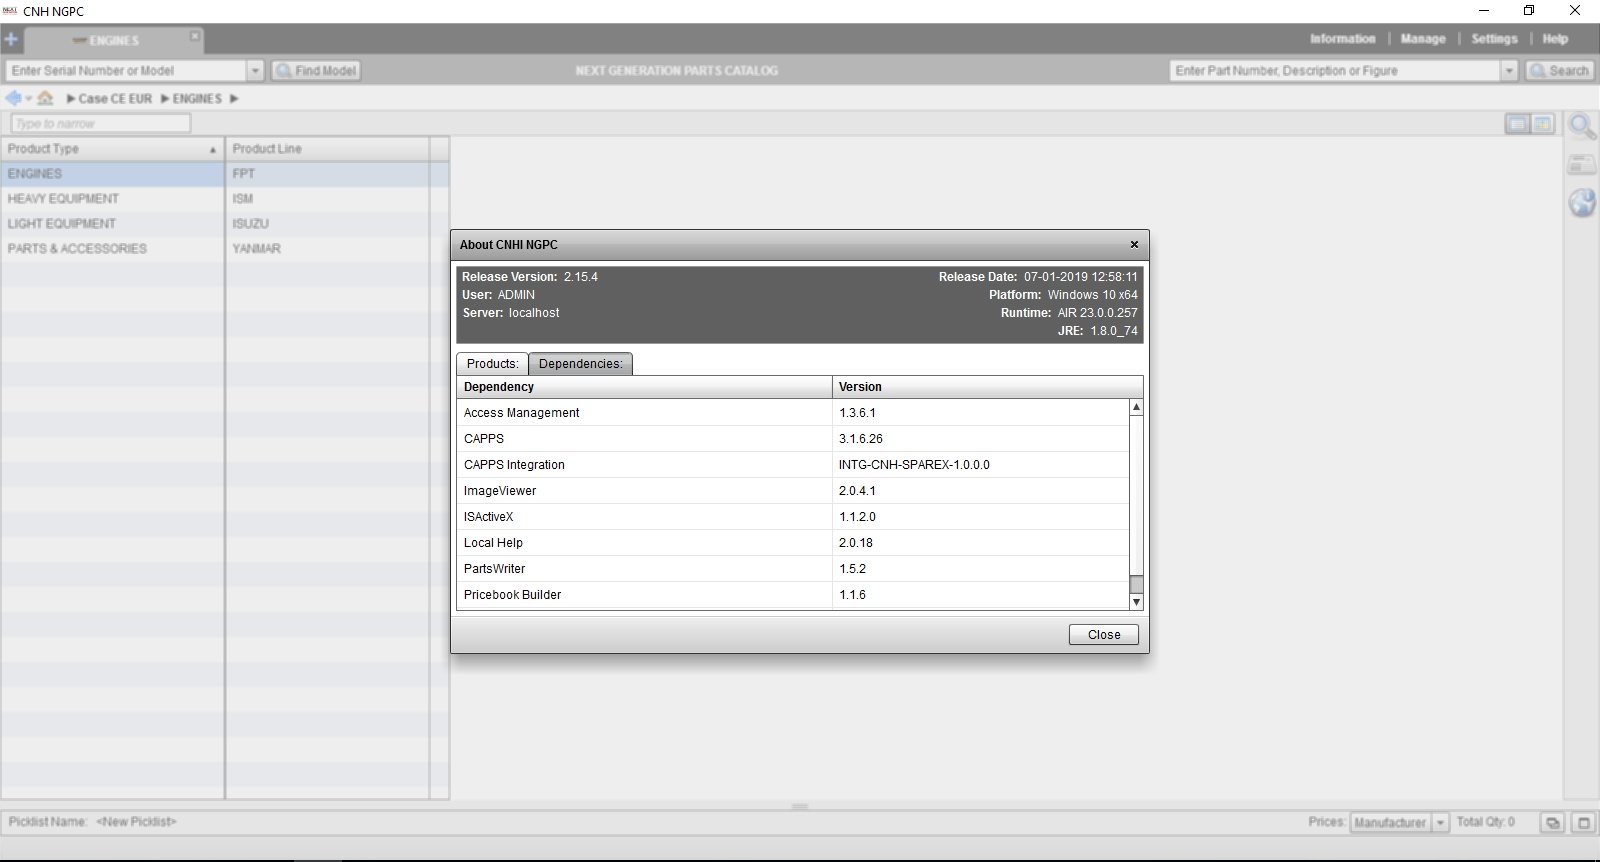Click the Serial Number or Model field
Screen dimensions: 1600x862
click(x=126, y=70)
